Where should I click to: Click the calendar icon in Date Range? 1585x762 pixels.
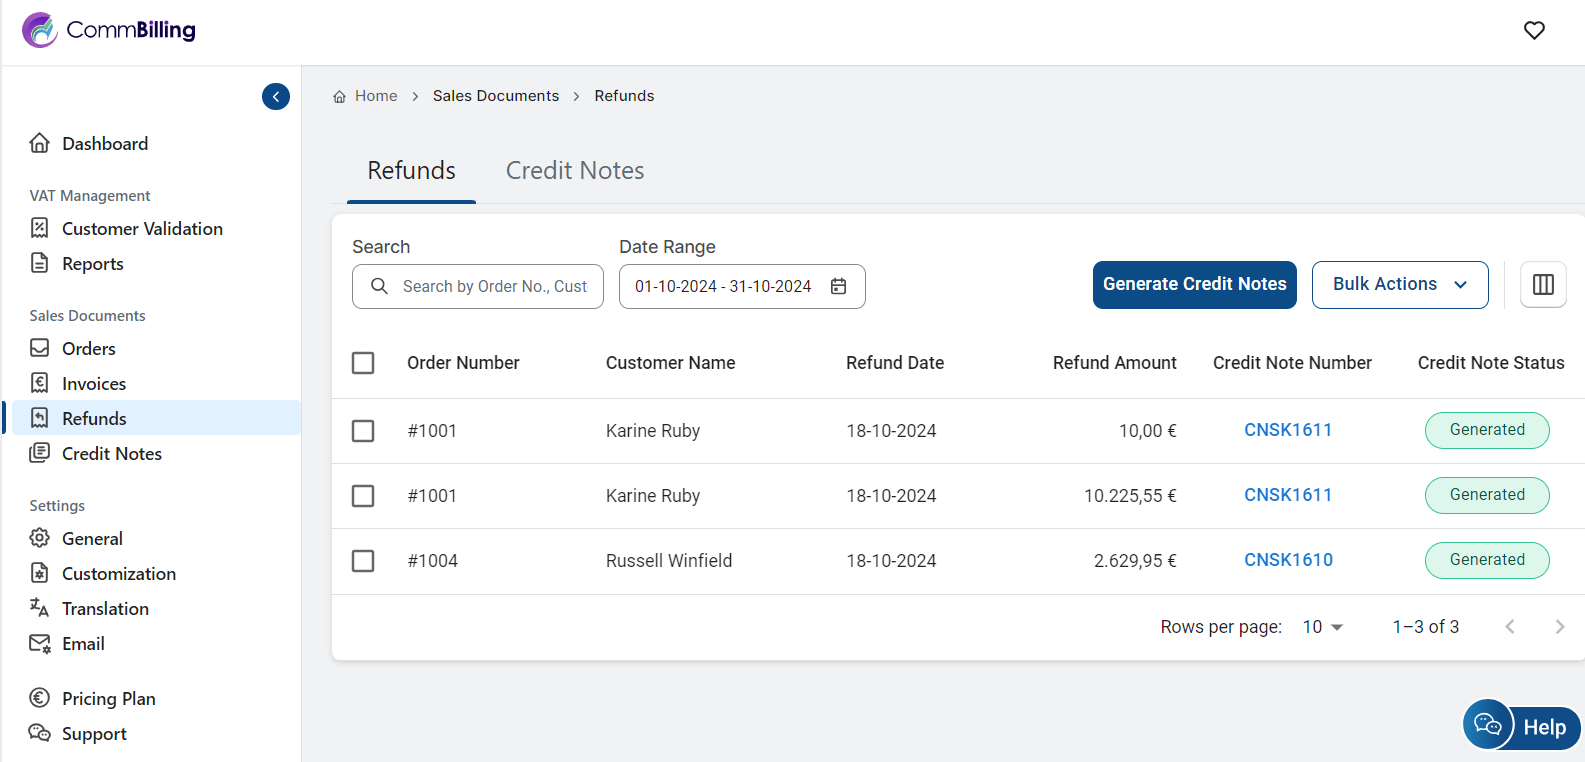click(839, 287)
